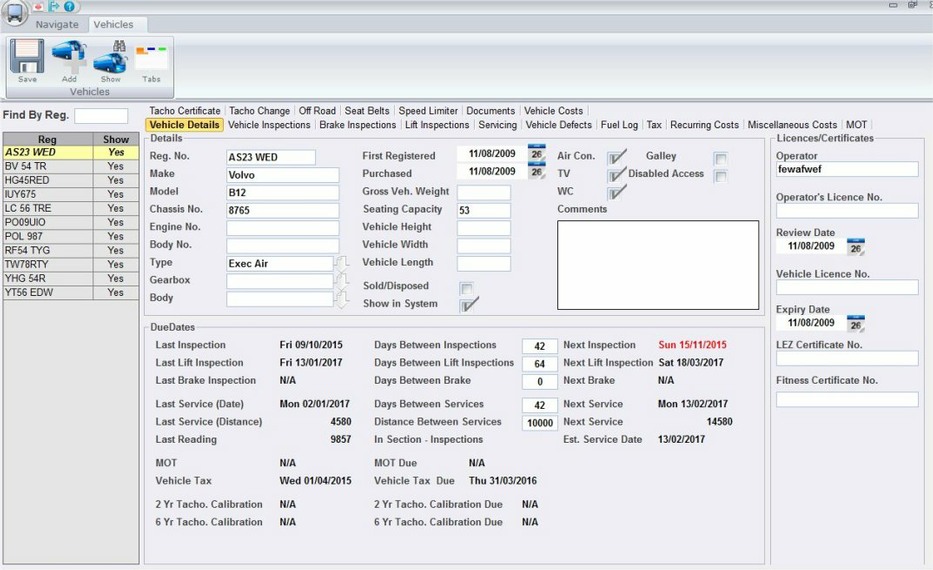This screenshot has width=933, height=570.
Task: Open the Gearbox dropdown arrow
Action: pyautogui.click(x=341, y=281)
